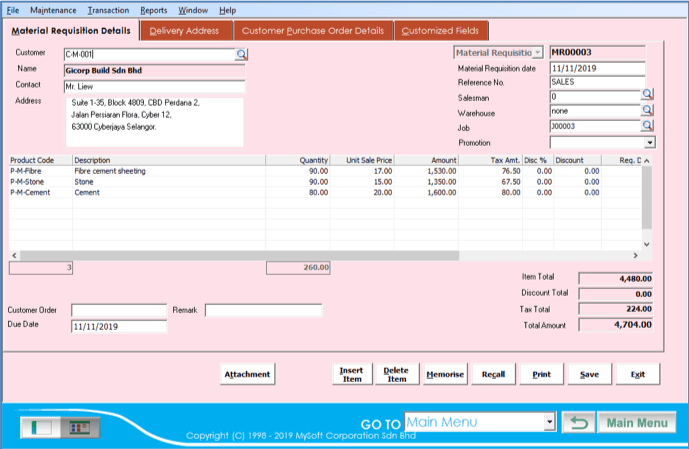Click the Contact field with Mr. Liew

pyautogui.click(x=154, y=87)
